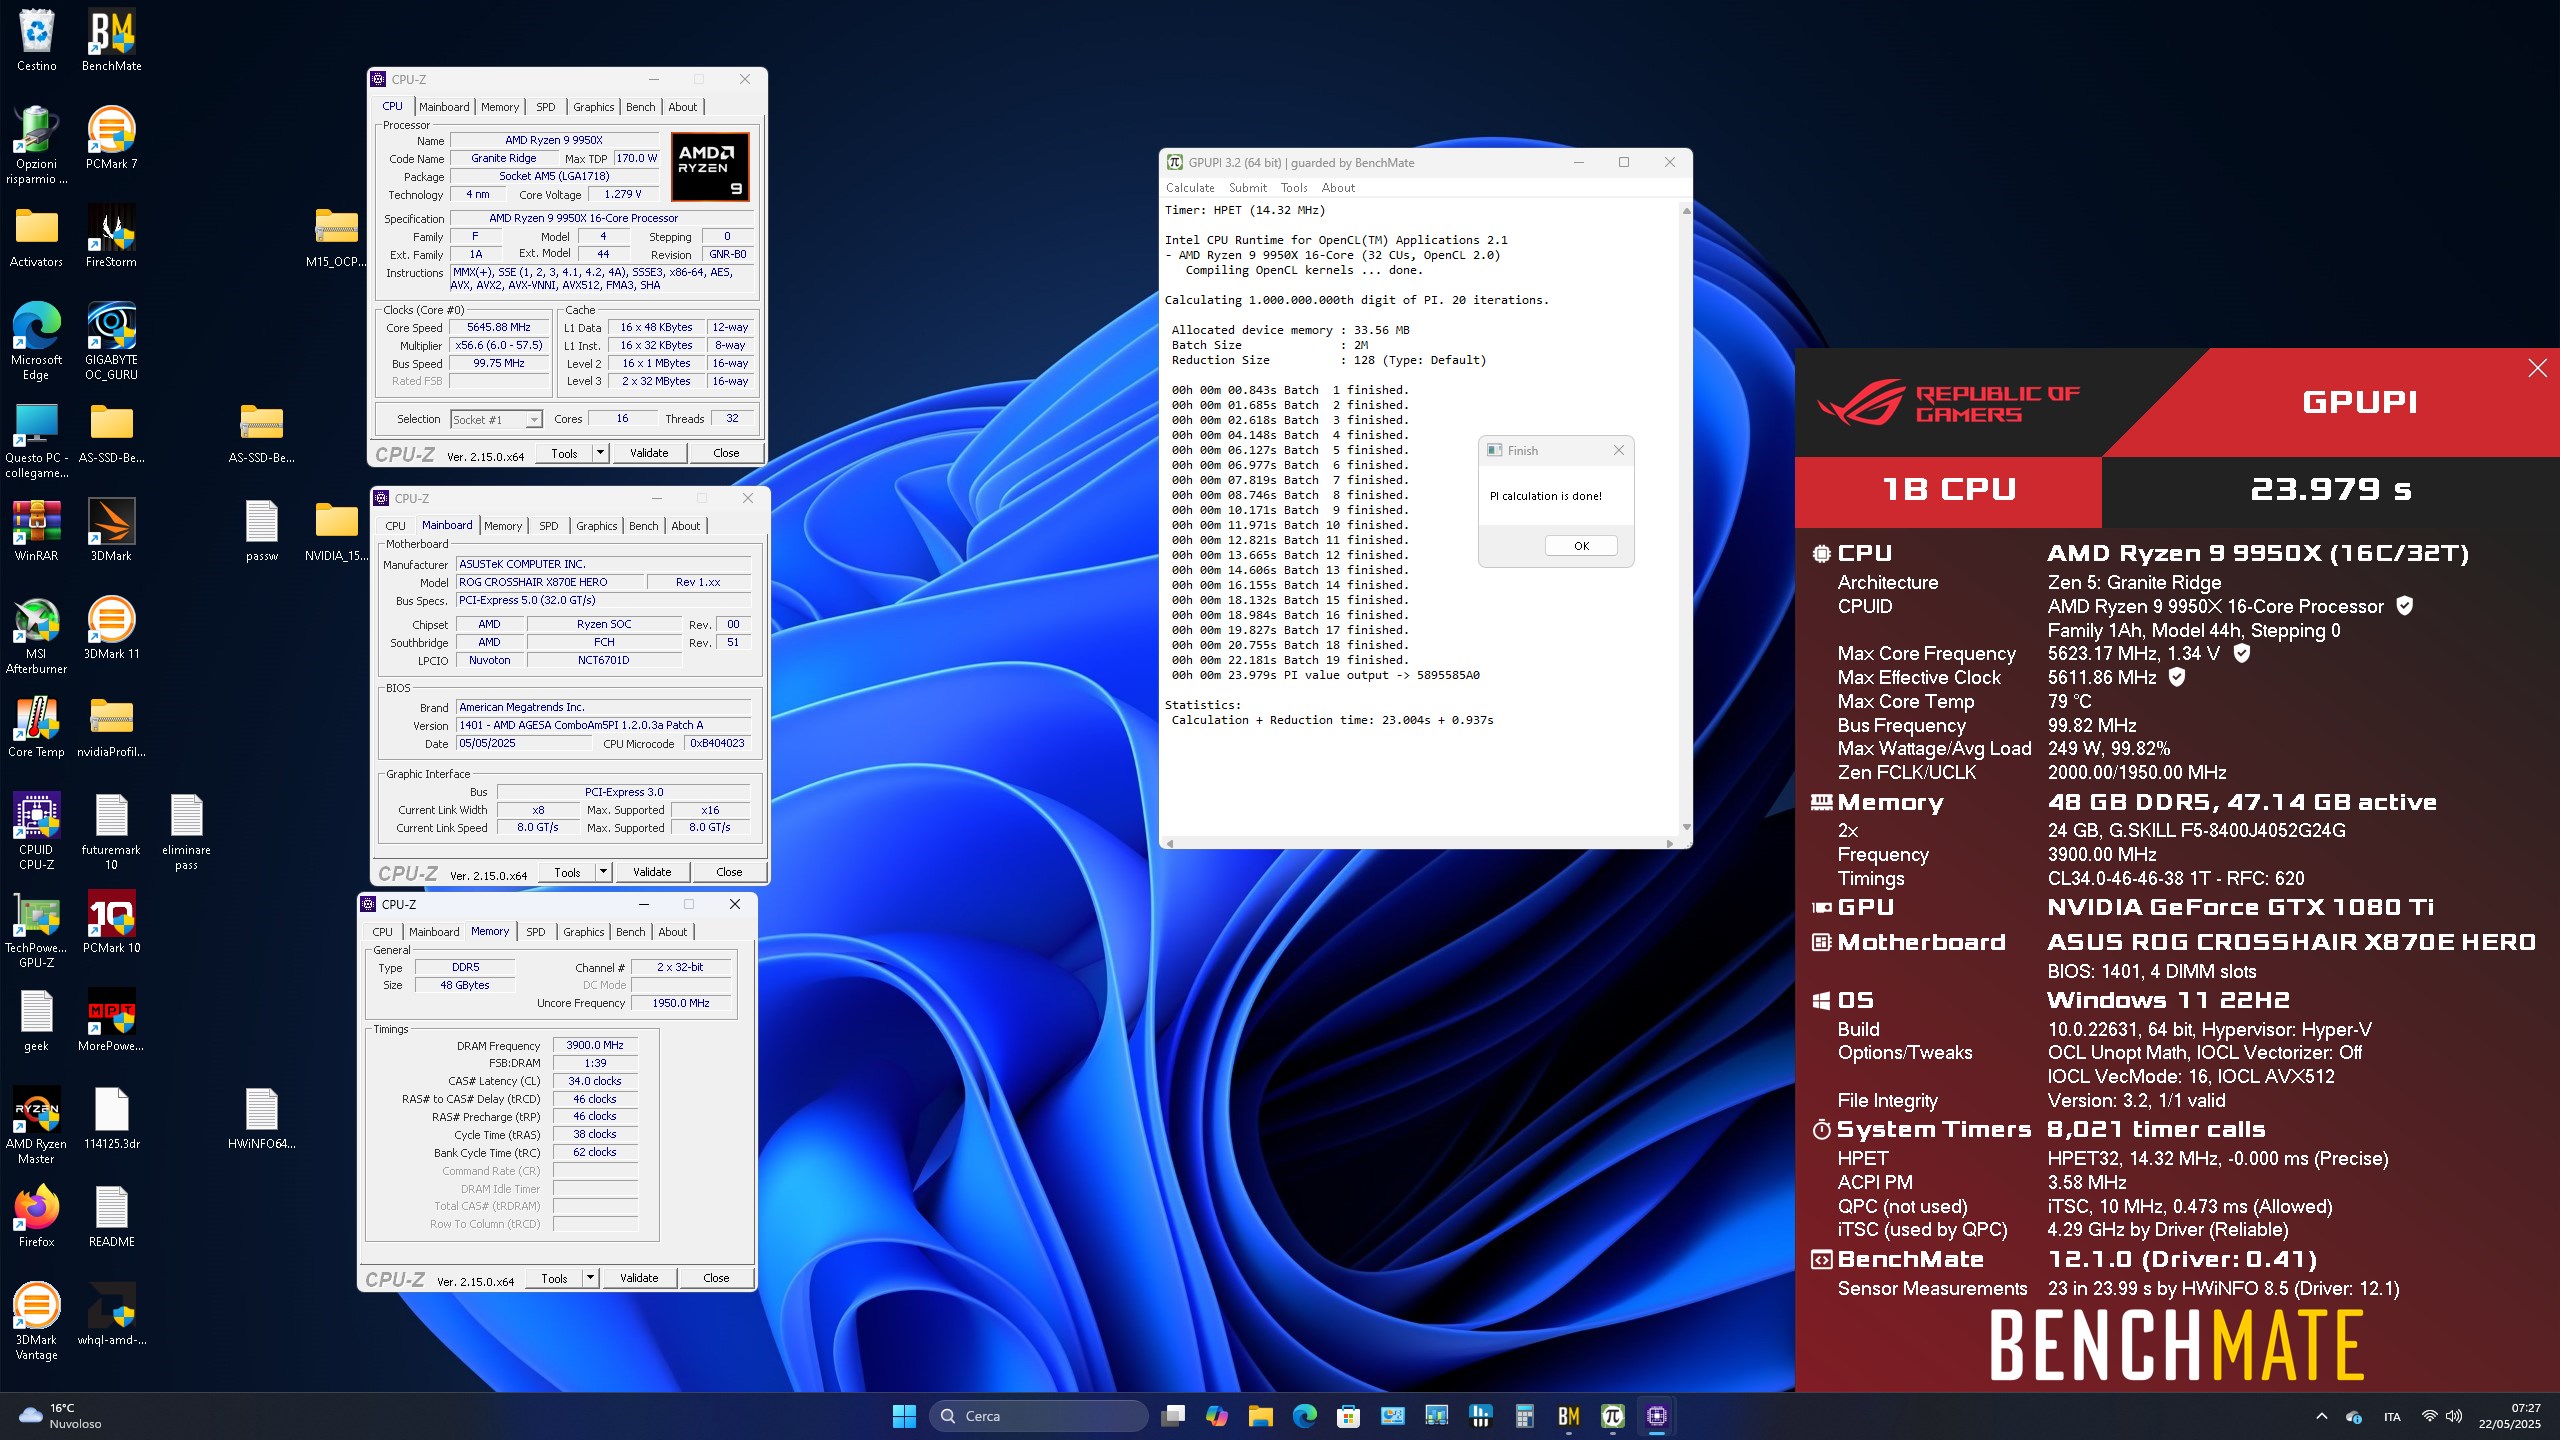
Task: Open Task View in the taskbar
Action: point(1172,1416)
